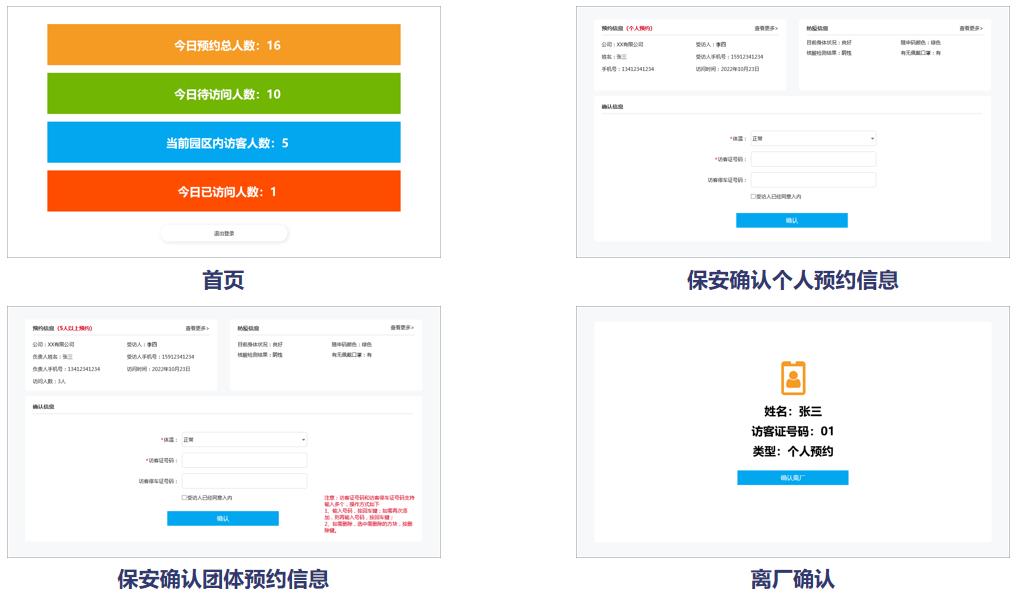Open 体温 dropdown in group reservation form
The image size is (1018, 599).
pos(244,440)
